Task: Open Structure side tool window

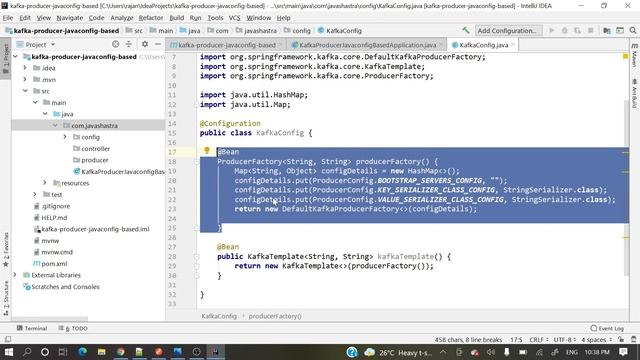Action: [6, 298]
